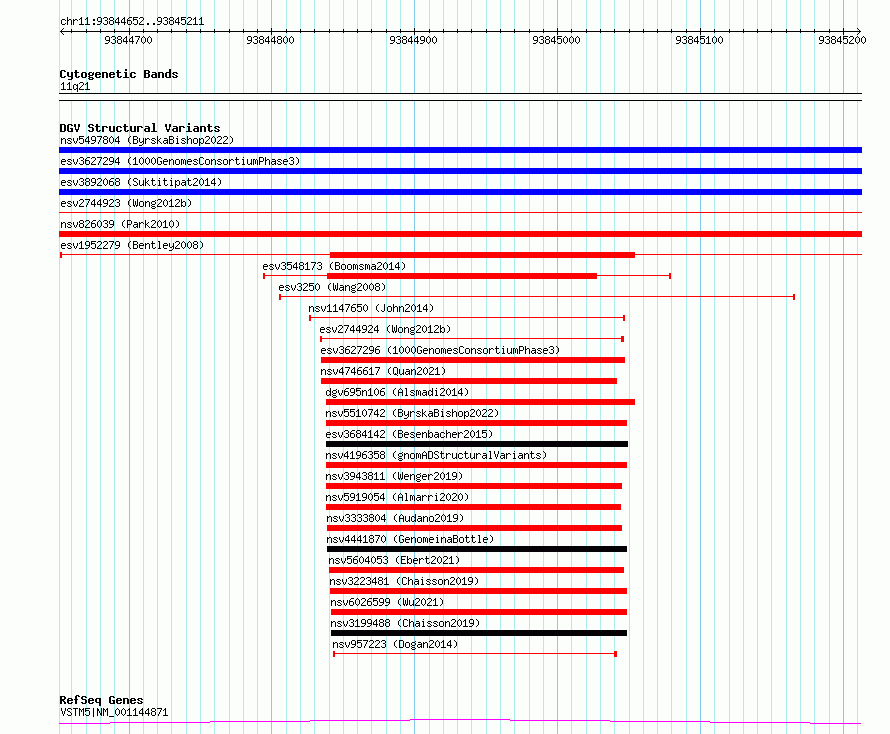This screenshot has width=890, height=734.
Task: Click the magenta VSTM5 gene line
Action: pos(460,722)
